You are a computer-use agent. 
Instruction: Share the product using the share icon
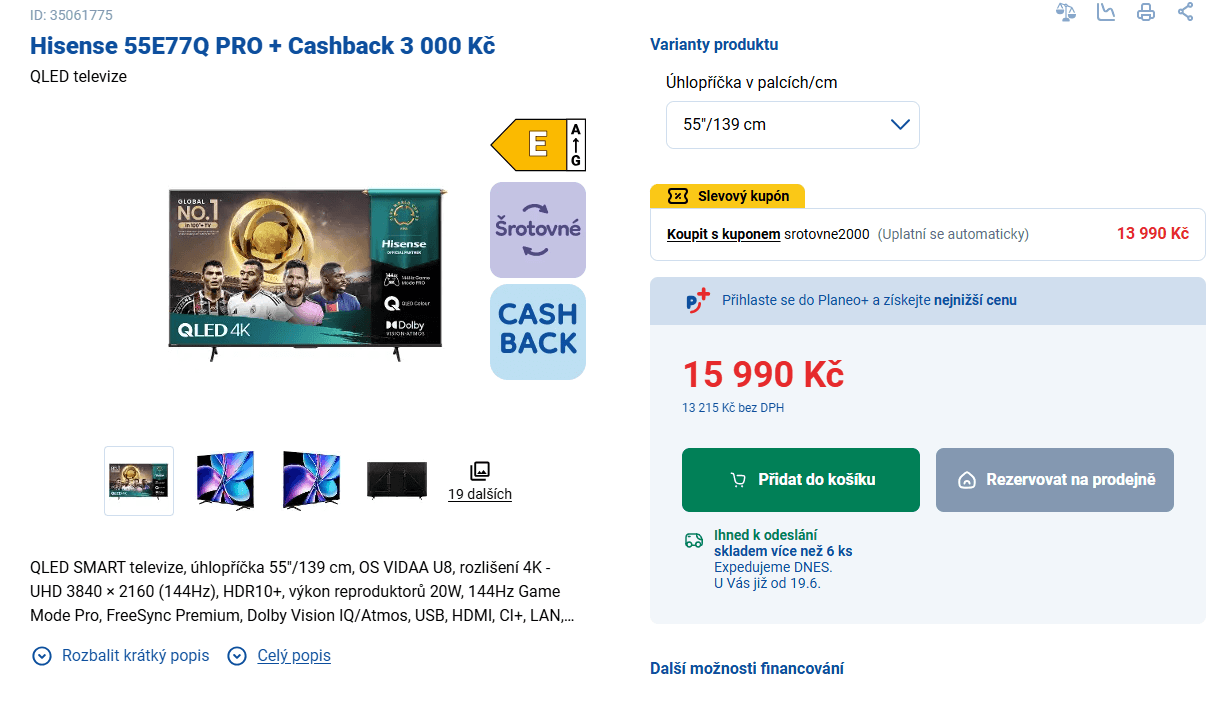click(1186, 14)
